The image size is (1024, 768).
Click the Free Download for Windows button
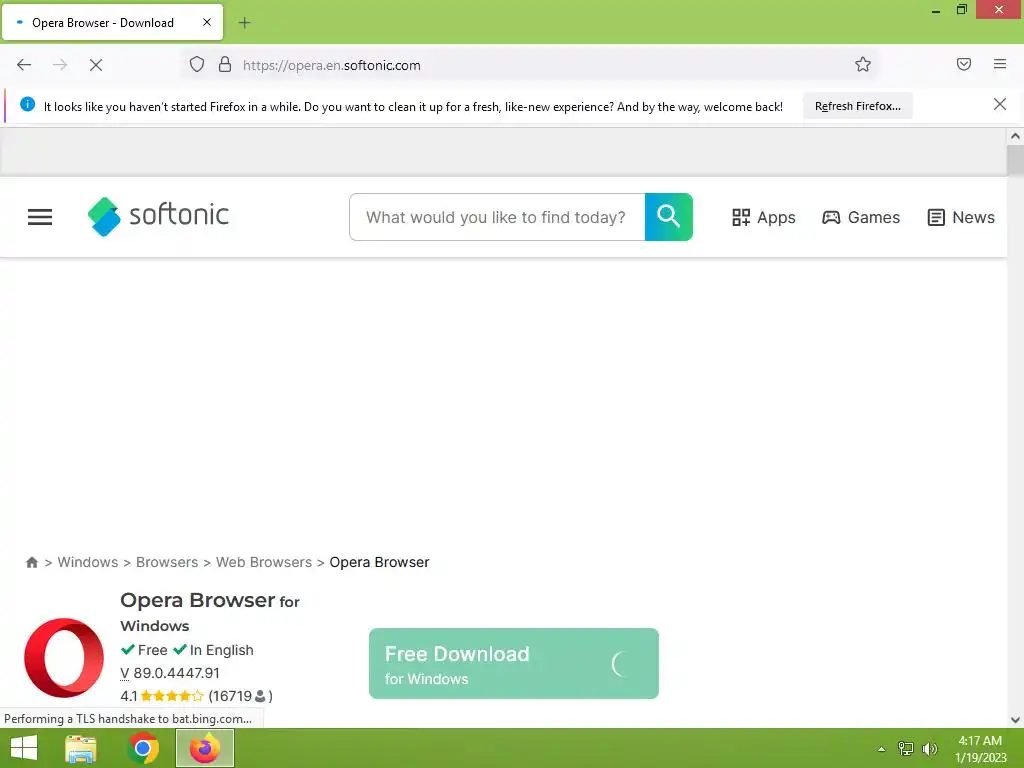pyautogui.click(x=513, y=664)
